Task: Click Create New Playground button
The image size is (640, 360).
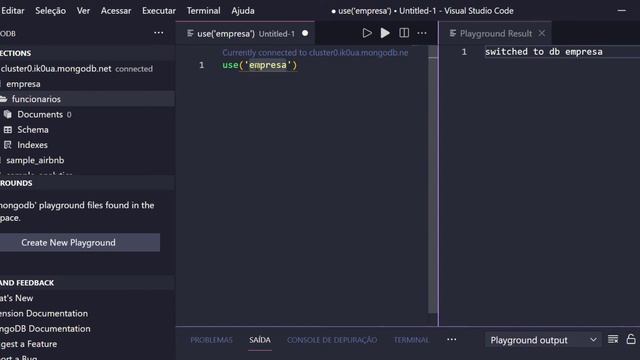Action: point(80,242)
